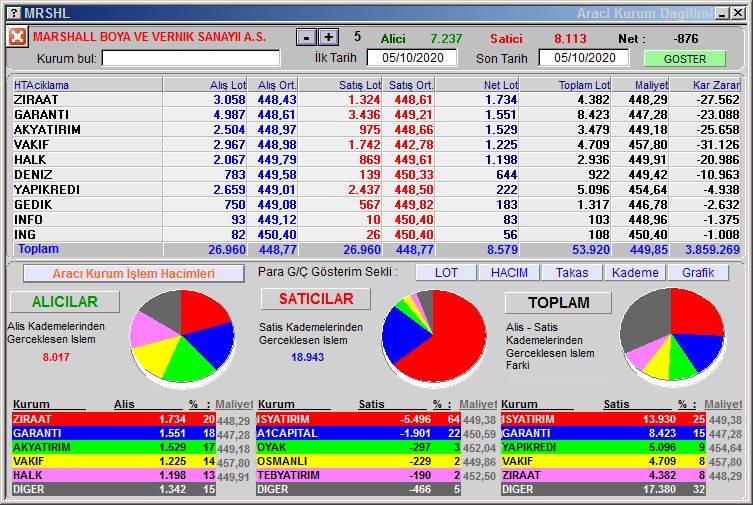The image size is (753, 505).
Task: Click the Satici seller total 8.113
Action: (570, 38)
